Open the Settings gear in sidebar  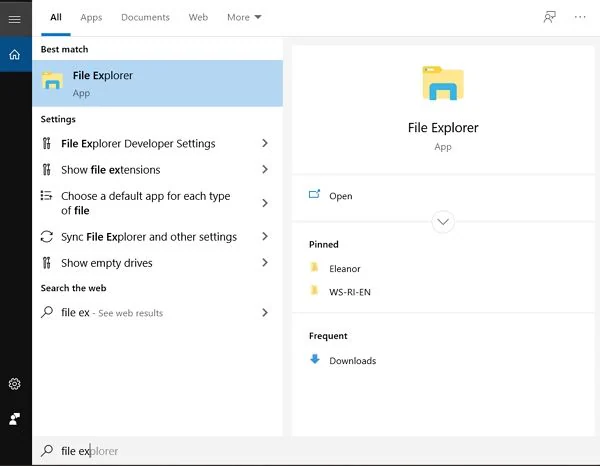coord(15,384)
